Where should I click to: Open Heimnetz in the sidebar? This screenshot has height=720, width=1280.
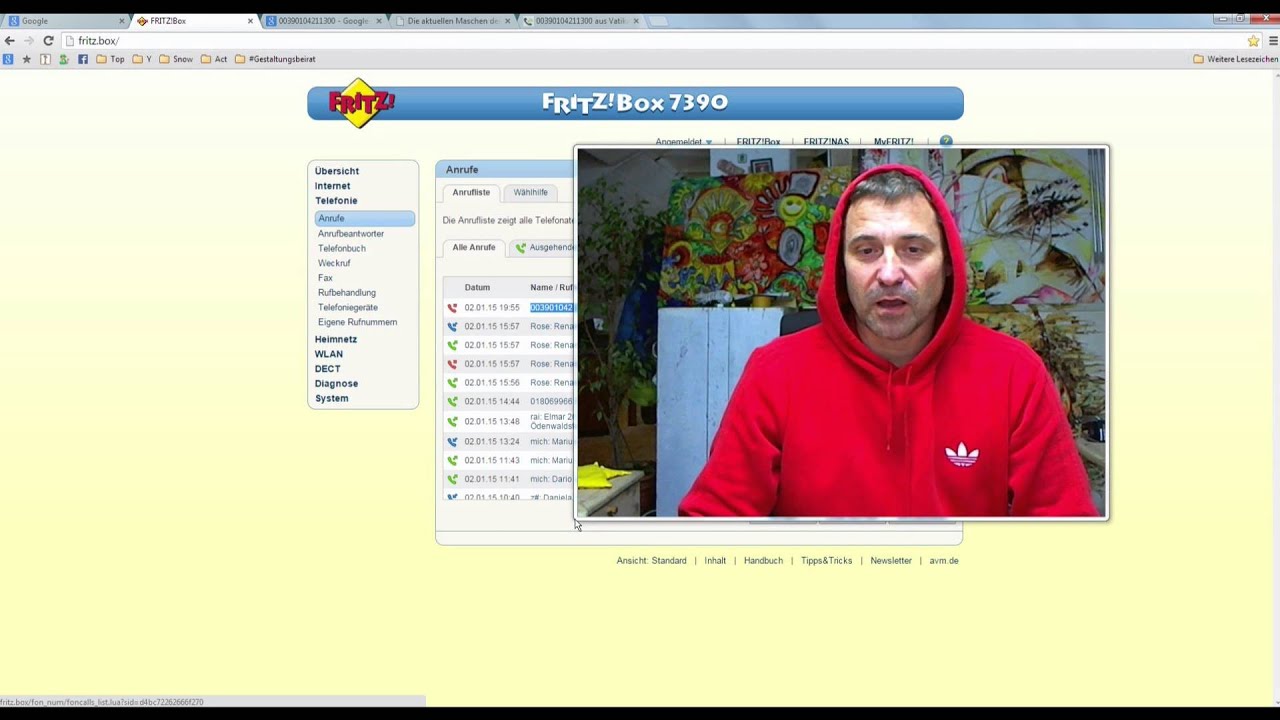click(x=336, y=339)
